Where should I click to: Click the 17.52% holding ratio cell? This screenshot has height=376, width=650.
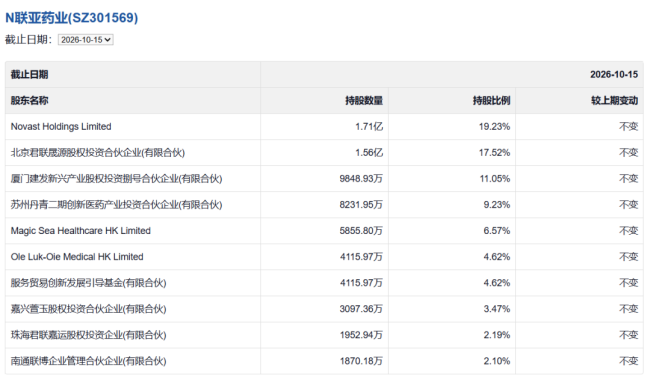pos(495,153)
